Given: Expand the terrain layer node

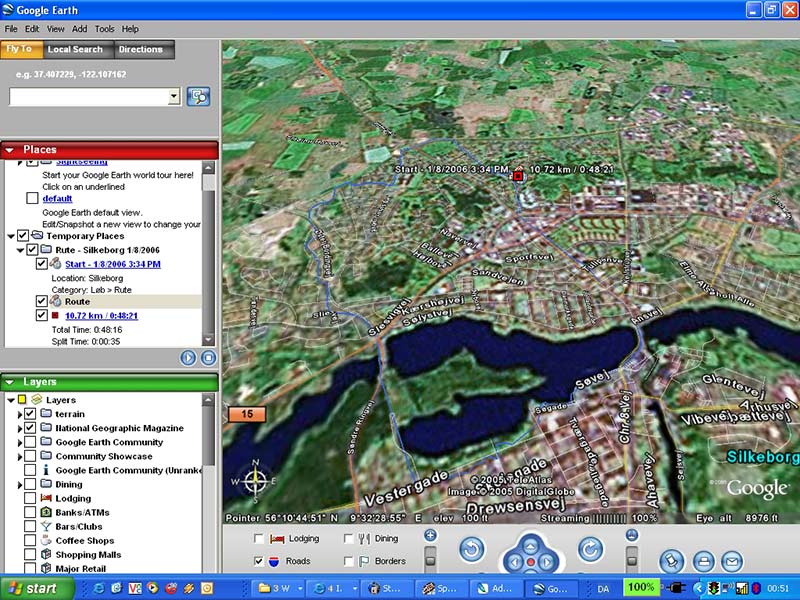Looking at the screenshot, I should 20,414.
